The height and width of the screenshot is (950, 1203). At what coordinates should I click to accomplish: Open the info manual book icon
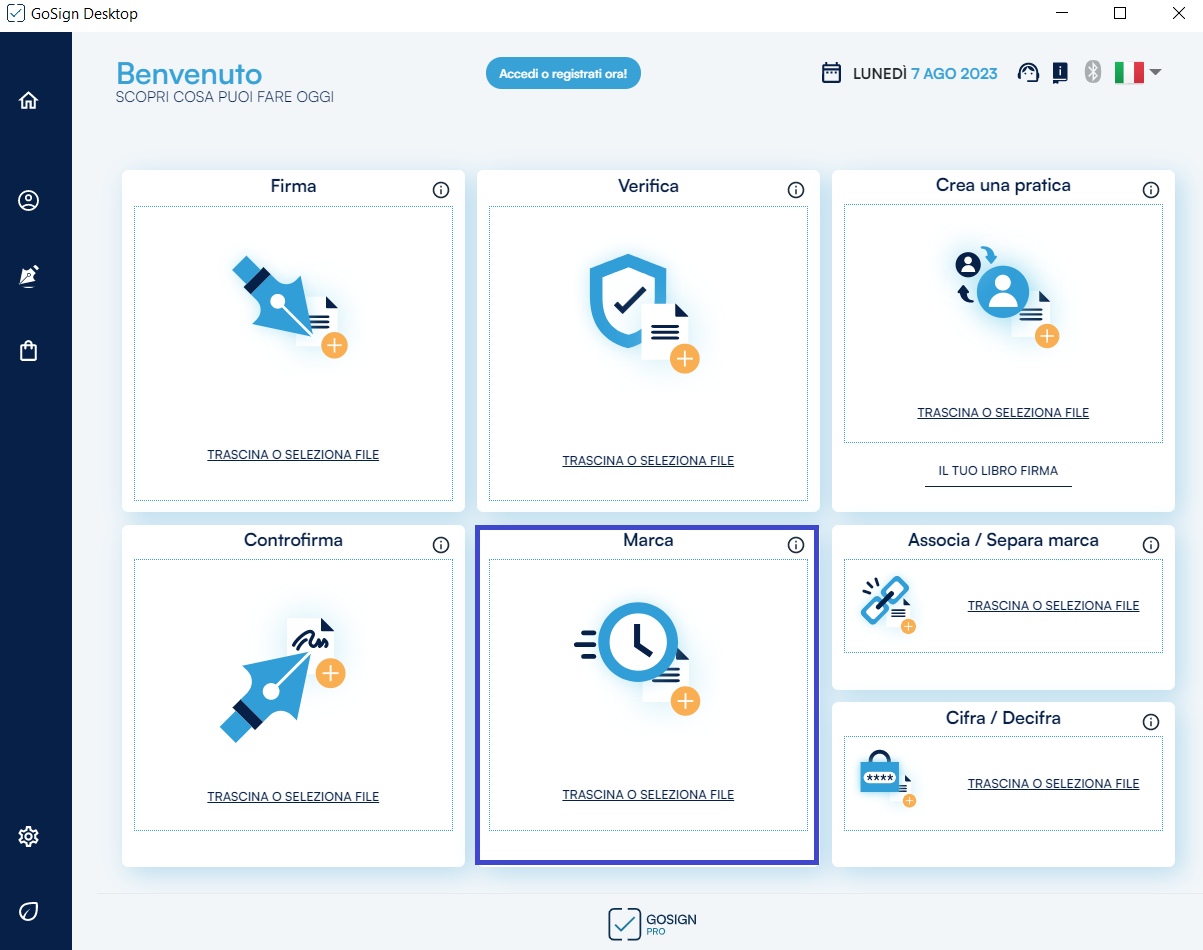[1060, 73]
